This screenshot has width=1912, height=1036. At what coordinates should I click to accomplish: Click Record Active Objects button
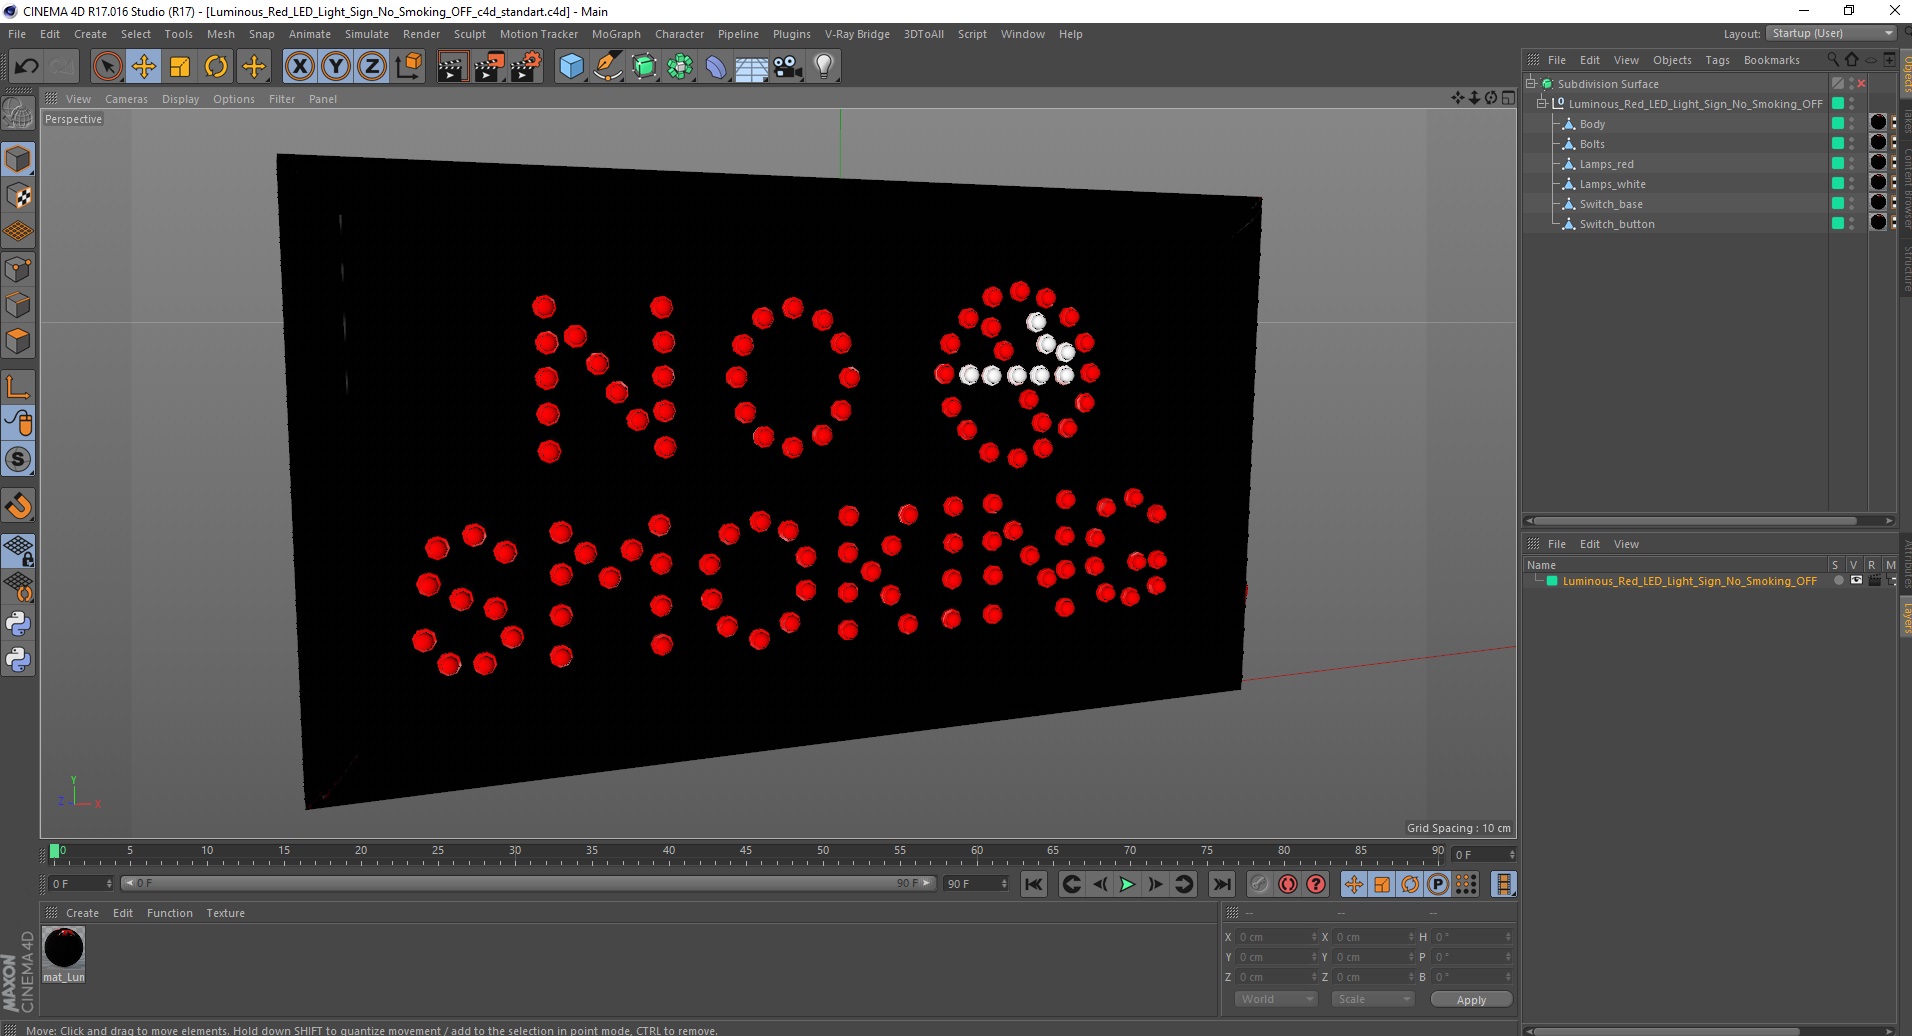pyautogui.click(x=1260, y=884)
